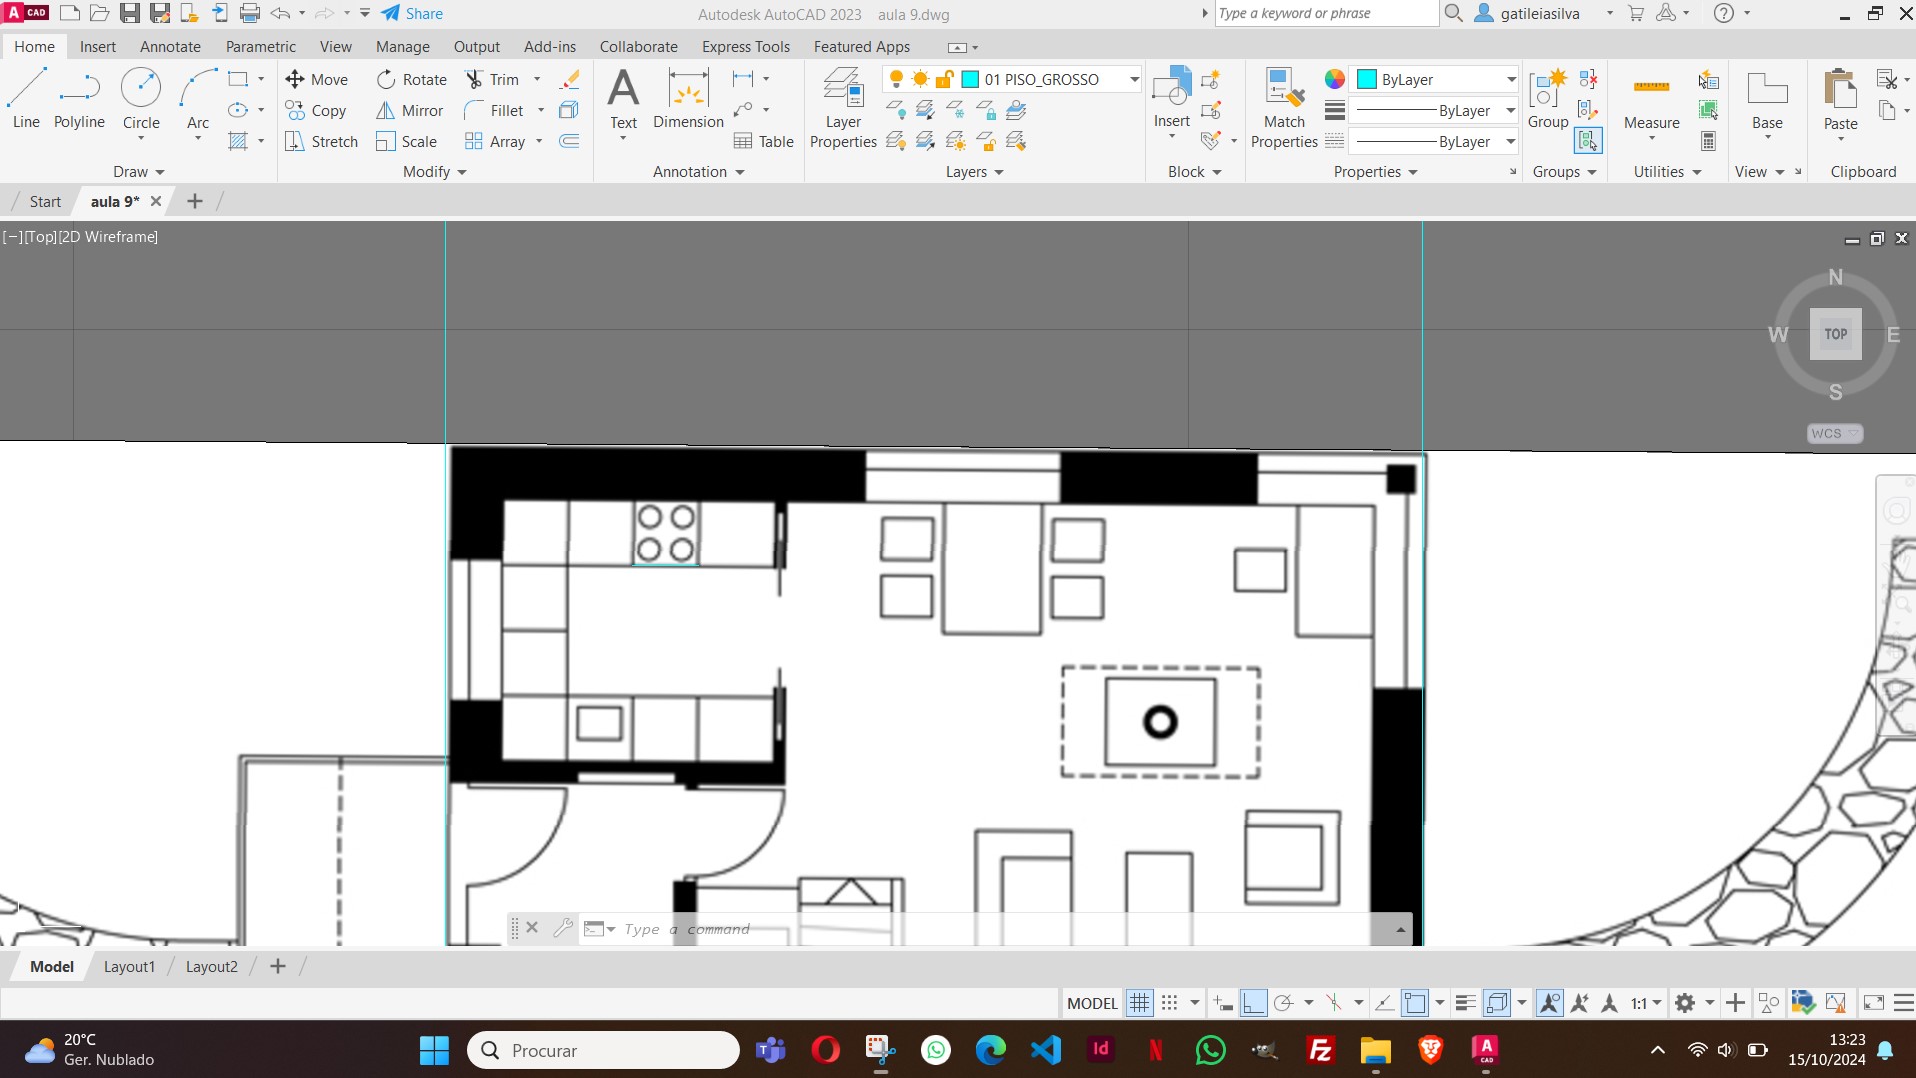Toggle isometric drafting
Image resolution: width=1916 pixels, height=1078 pixels.
pyautogui.click(x=1334, y=1002)
